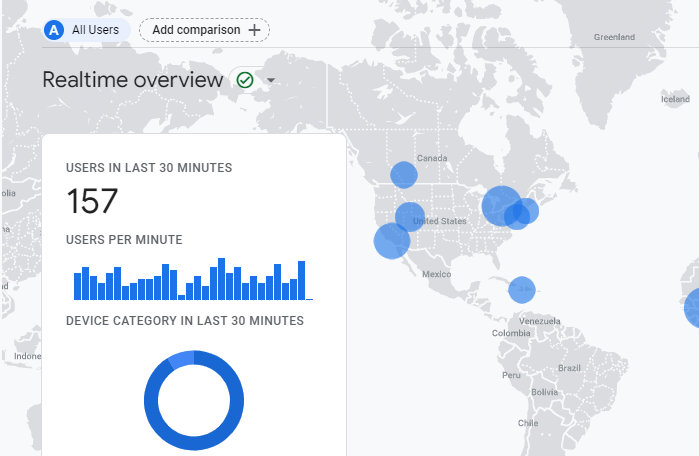
Task: Click the All Users segment chip
Action: pos(87,30)
